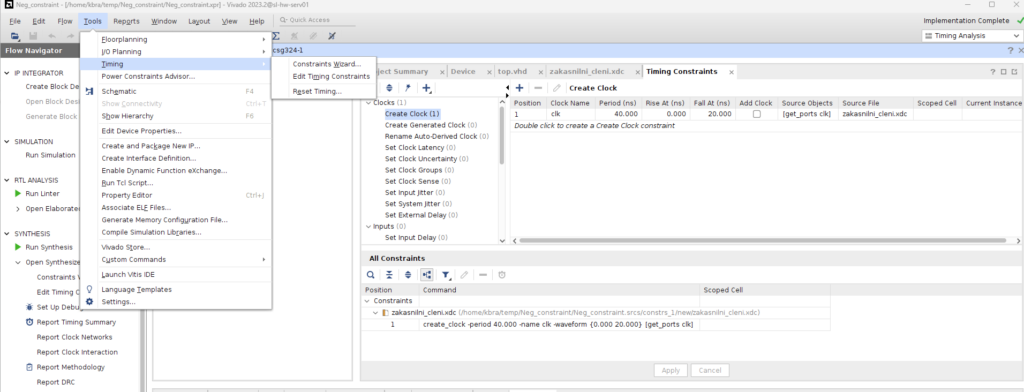The width and height of the screenshot is (1024, 392).
Task: Click the blue crossed-tools icon in main toolbar
Action: click(332, 36)
